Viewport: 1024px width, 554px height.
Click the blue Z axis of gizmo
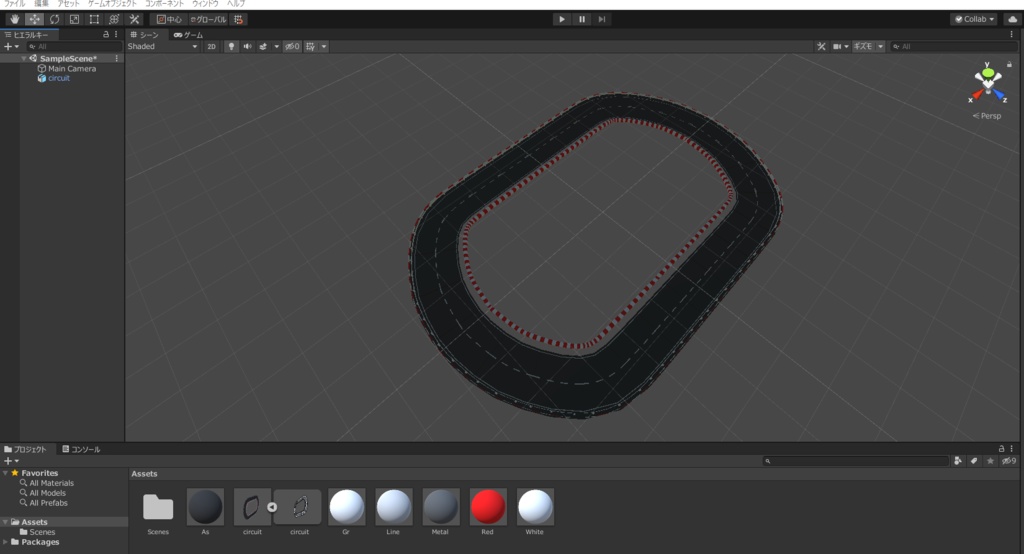(1000, 96)
